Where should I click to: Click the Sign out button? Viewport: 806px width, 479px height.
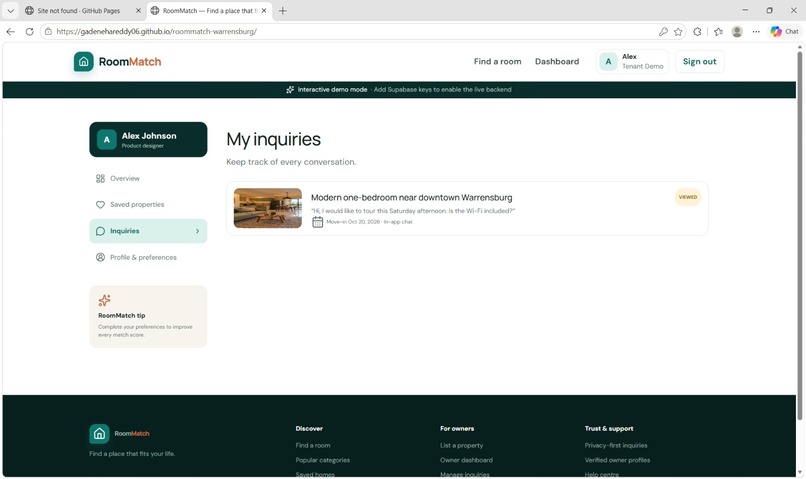pyautogui.click(x=700, y=62)
